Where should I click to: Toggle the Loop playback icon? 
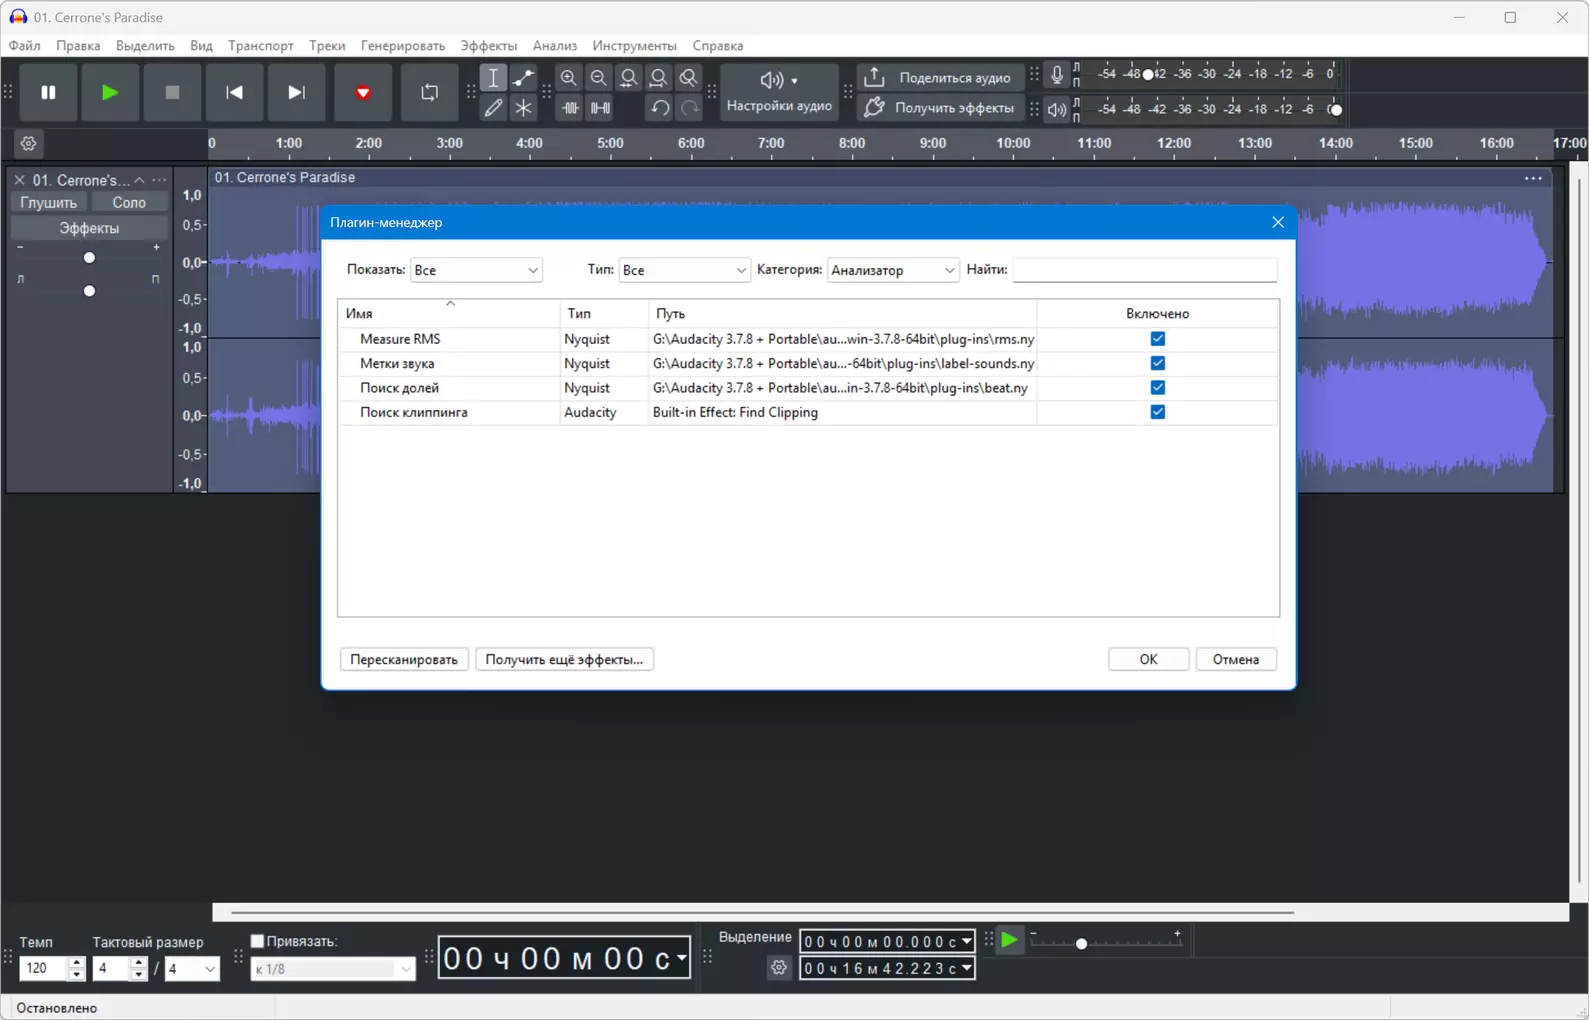430,93
